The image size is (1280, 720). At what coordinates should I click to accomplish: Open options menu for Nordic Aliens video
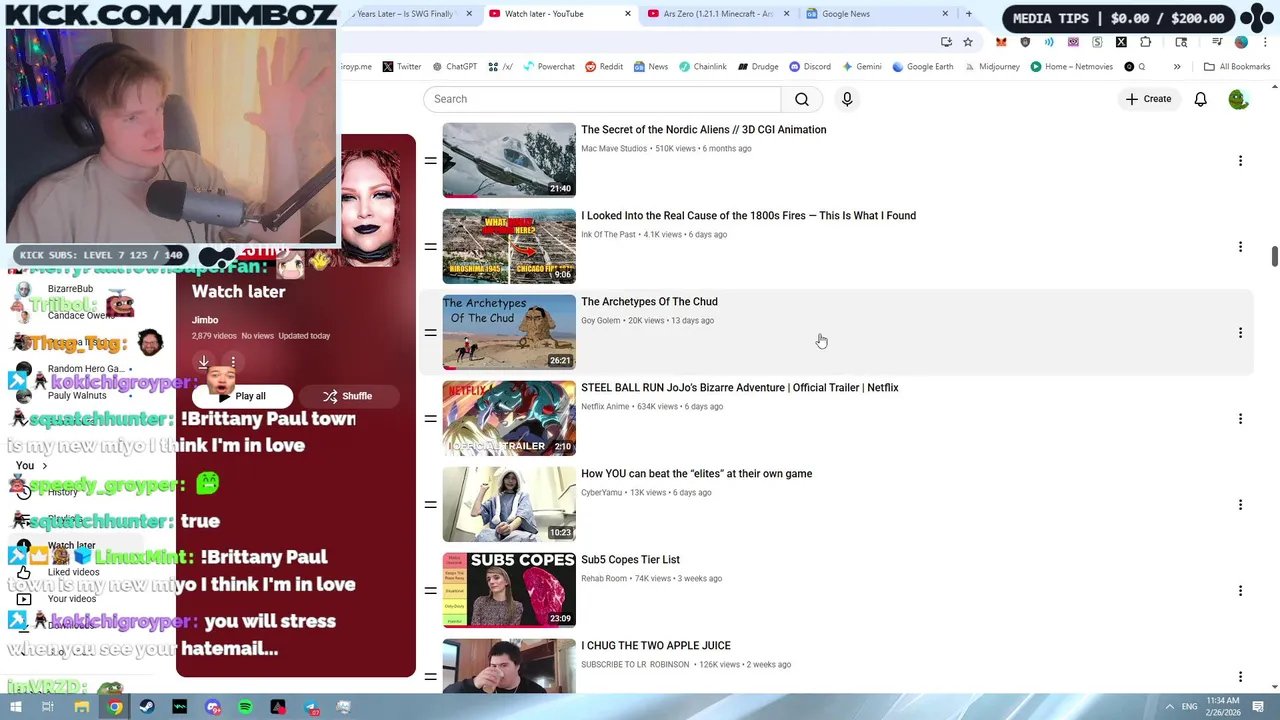point(1240,161)
